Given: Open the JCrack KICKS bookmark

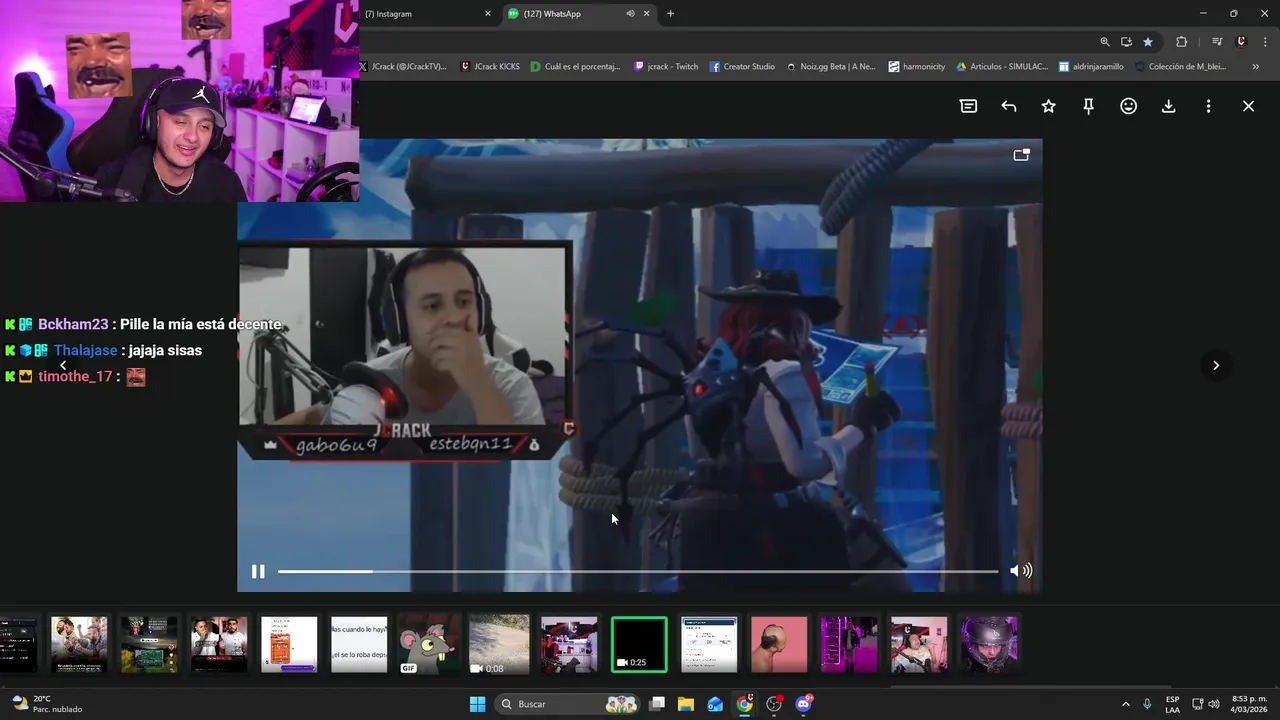Looking at the screenshot, I should 490,67.
